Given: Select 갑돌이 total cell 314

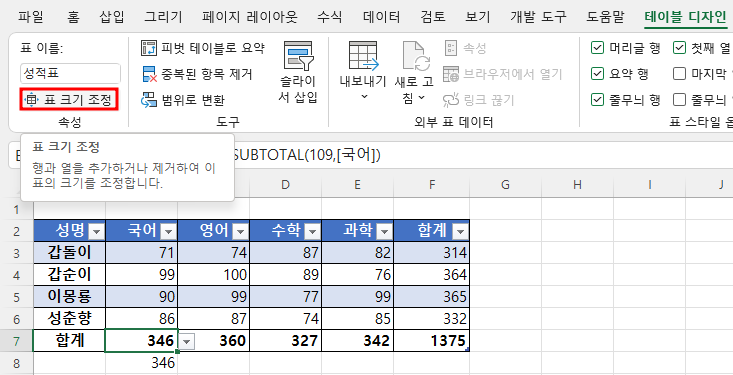Looking at the screenshot, I should pyautogui.click(x=431, y=253).
